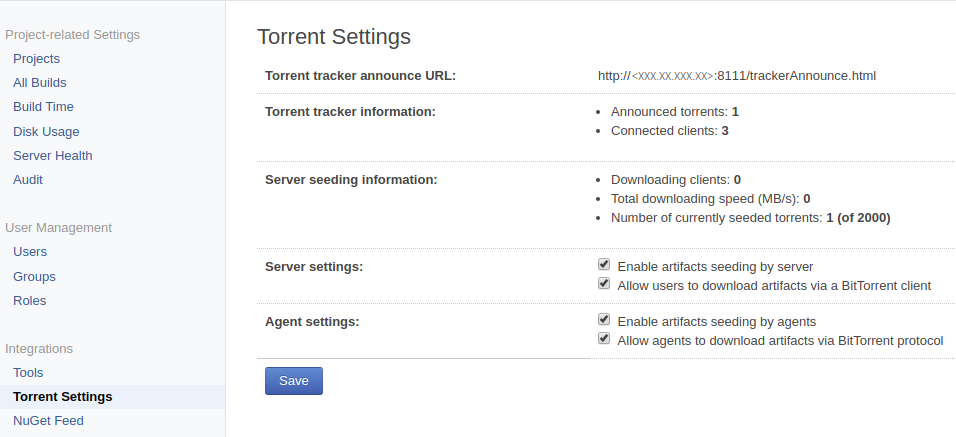
Task: Toggle Enable artifacts seeding by server checkbox
Action: (604, 265)
